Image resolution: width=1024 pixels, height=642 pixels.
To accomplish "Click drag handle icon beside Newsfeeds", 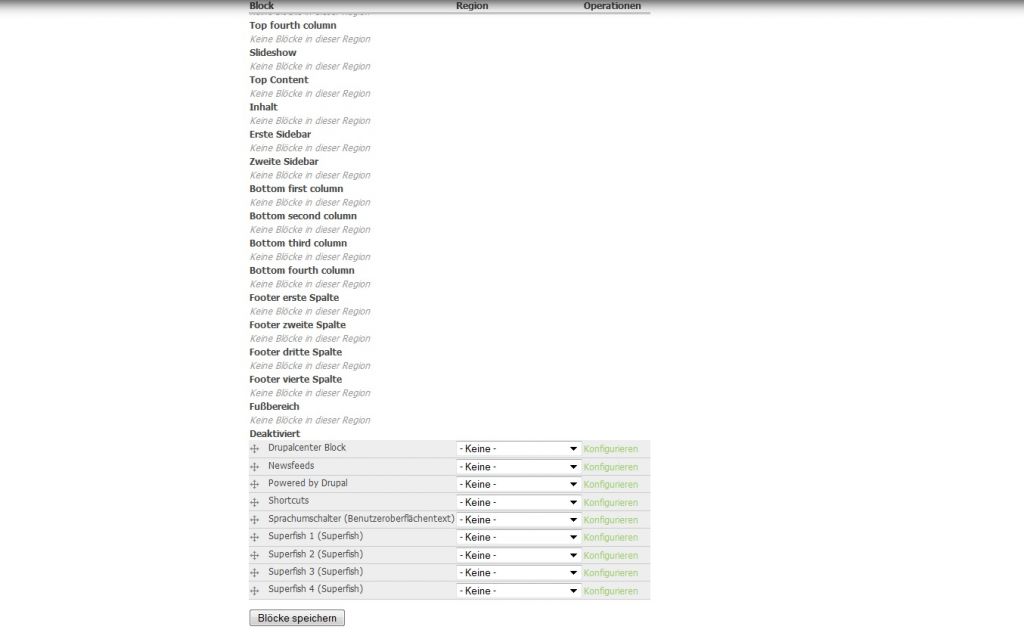I will click(254, 467).
